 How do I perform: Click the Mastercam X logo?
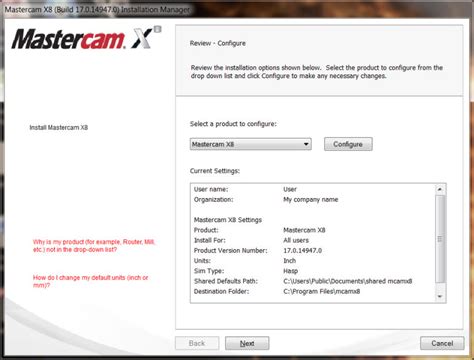pos(86,39)
